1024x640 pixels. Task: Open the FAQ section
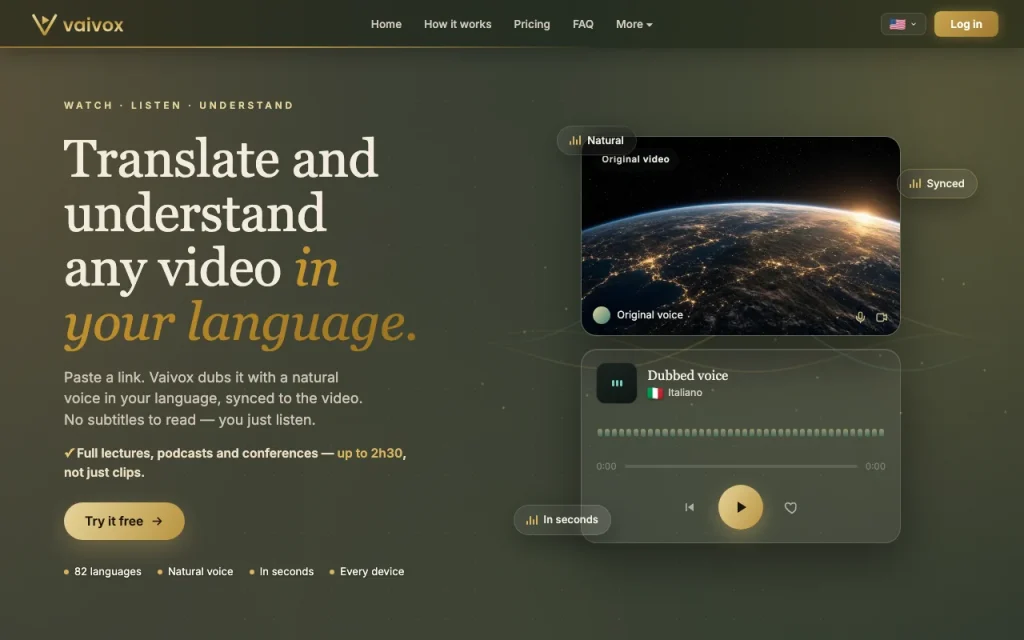point(583,24)
